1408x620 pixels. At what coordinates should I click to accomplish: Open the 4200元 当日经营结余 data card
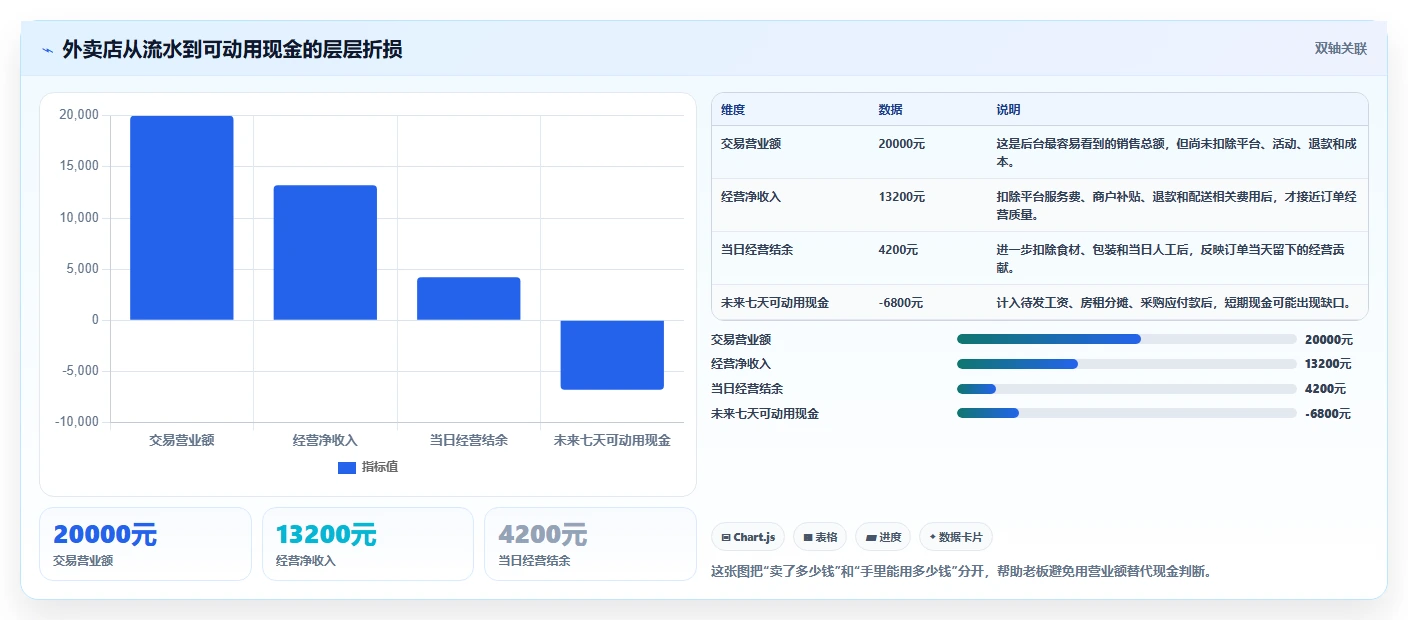590,544
